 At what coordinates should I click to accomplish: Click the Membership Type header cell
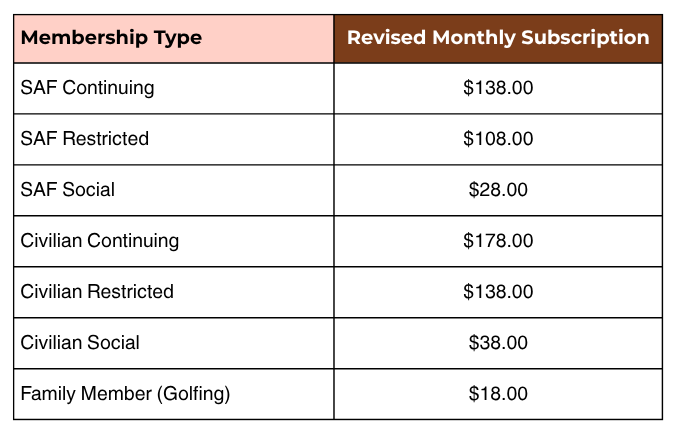point(173,39)
